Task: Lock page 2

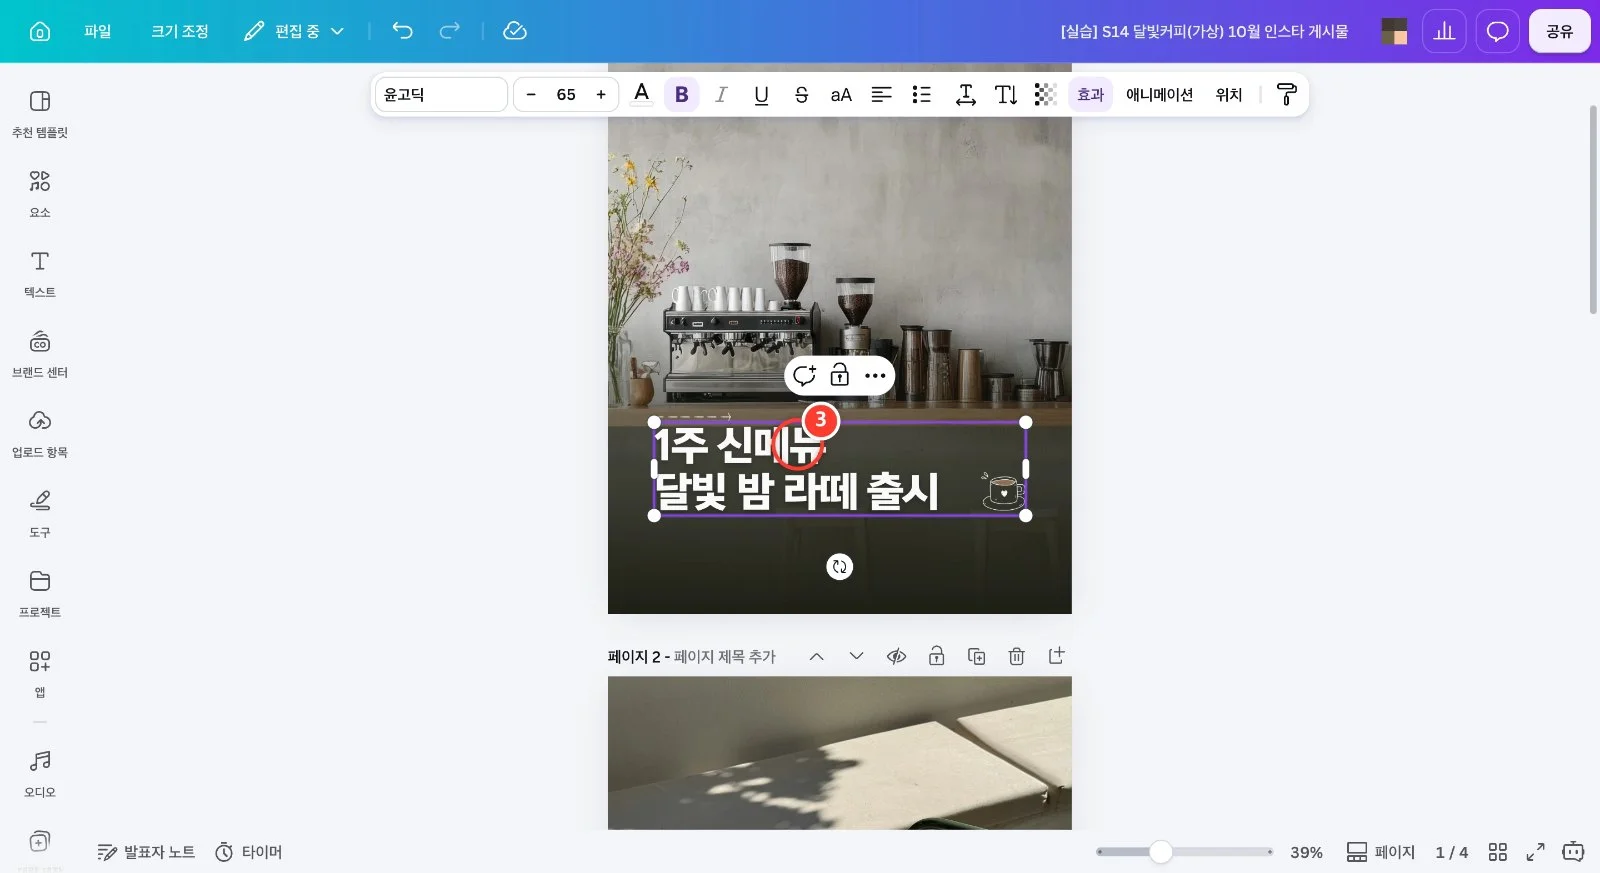Action: tap(936, 656)
